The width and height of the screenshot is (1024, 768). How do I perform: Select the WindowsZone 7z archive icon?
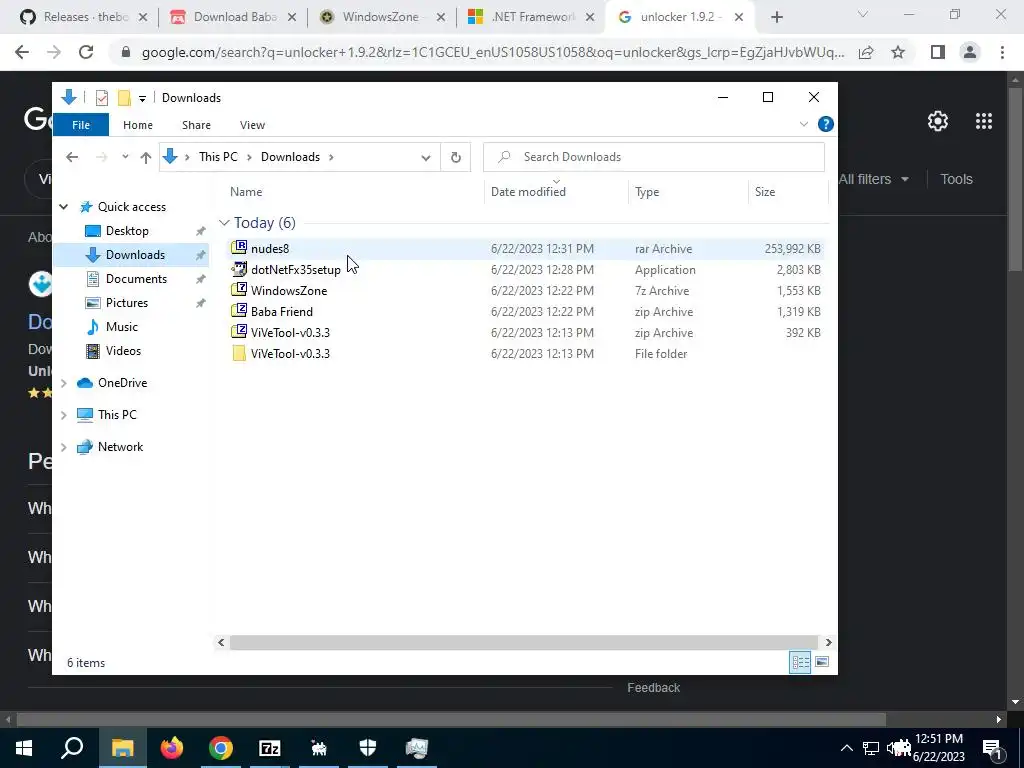pyautogui.click(x=239, y=290)
